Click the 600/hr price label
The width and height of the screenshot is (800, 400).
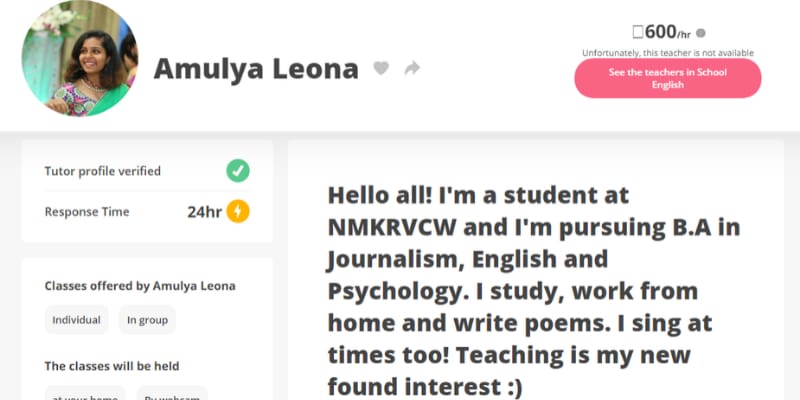[662, 32]
